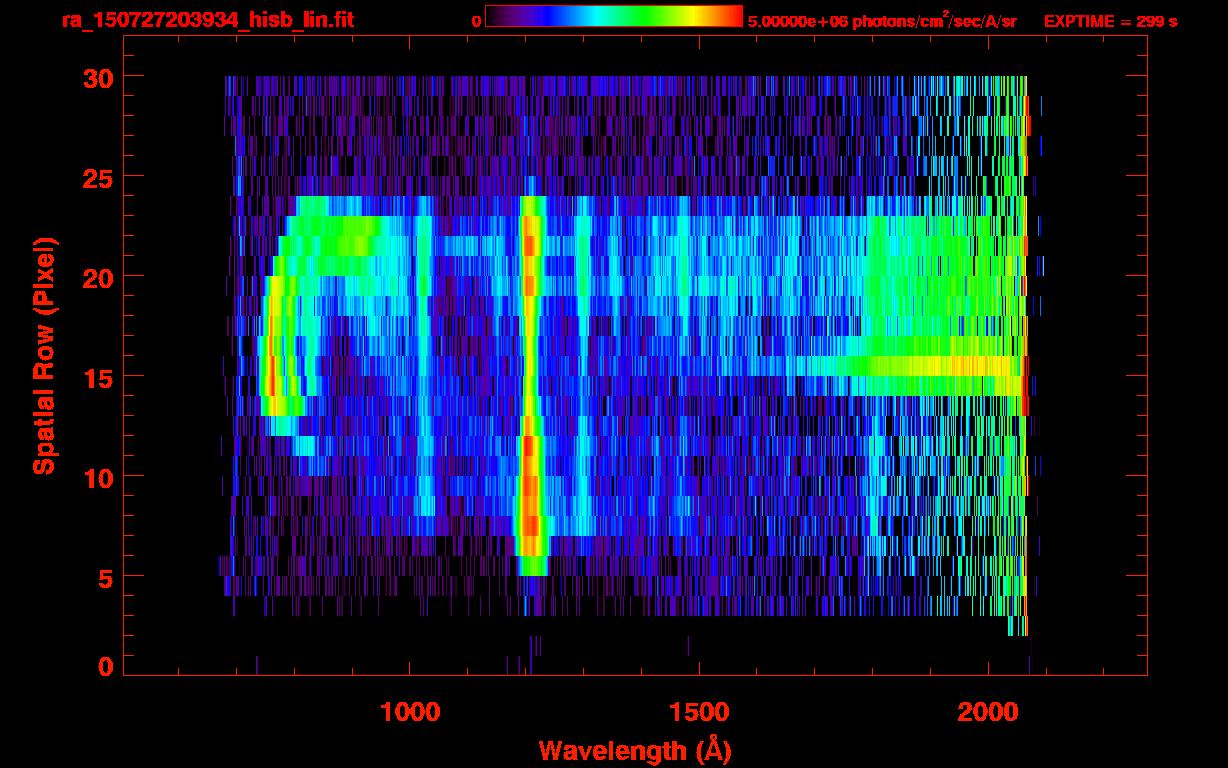Click the color bar minimum value 0
Viewport: 1228px width, 768px height.
pyautogui.click(x=476, y=21)
